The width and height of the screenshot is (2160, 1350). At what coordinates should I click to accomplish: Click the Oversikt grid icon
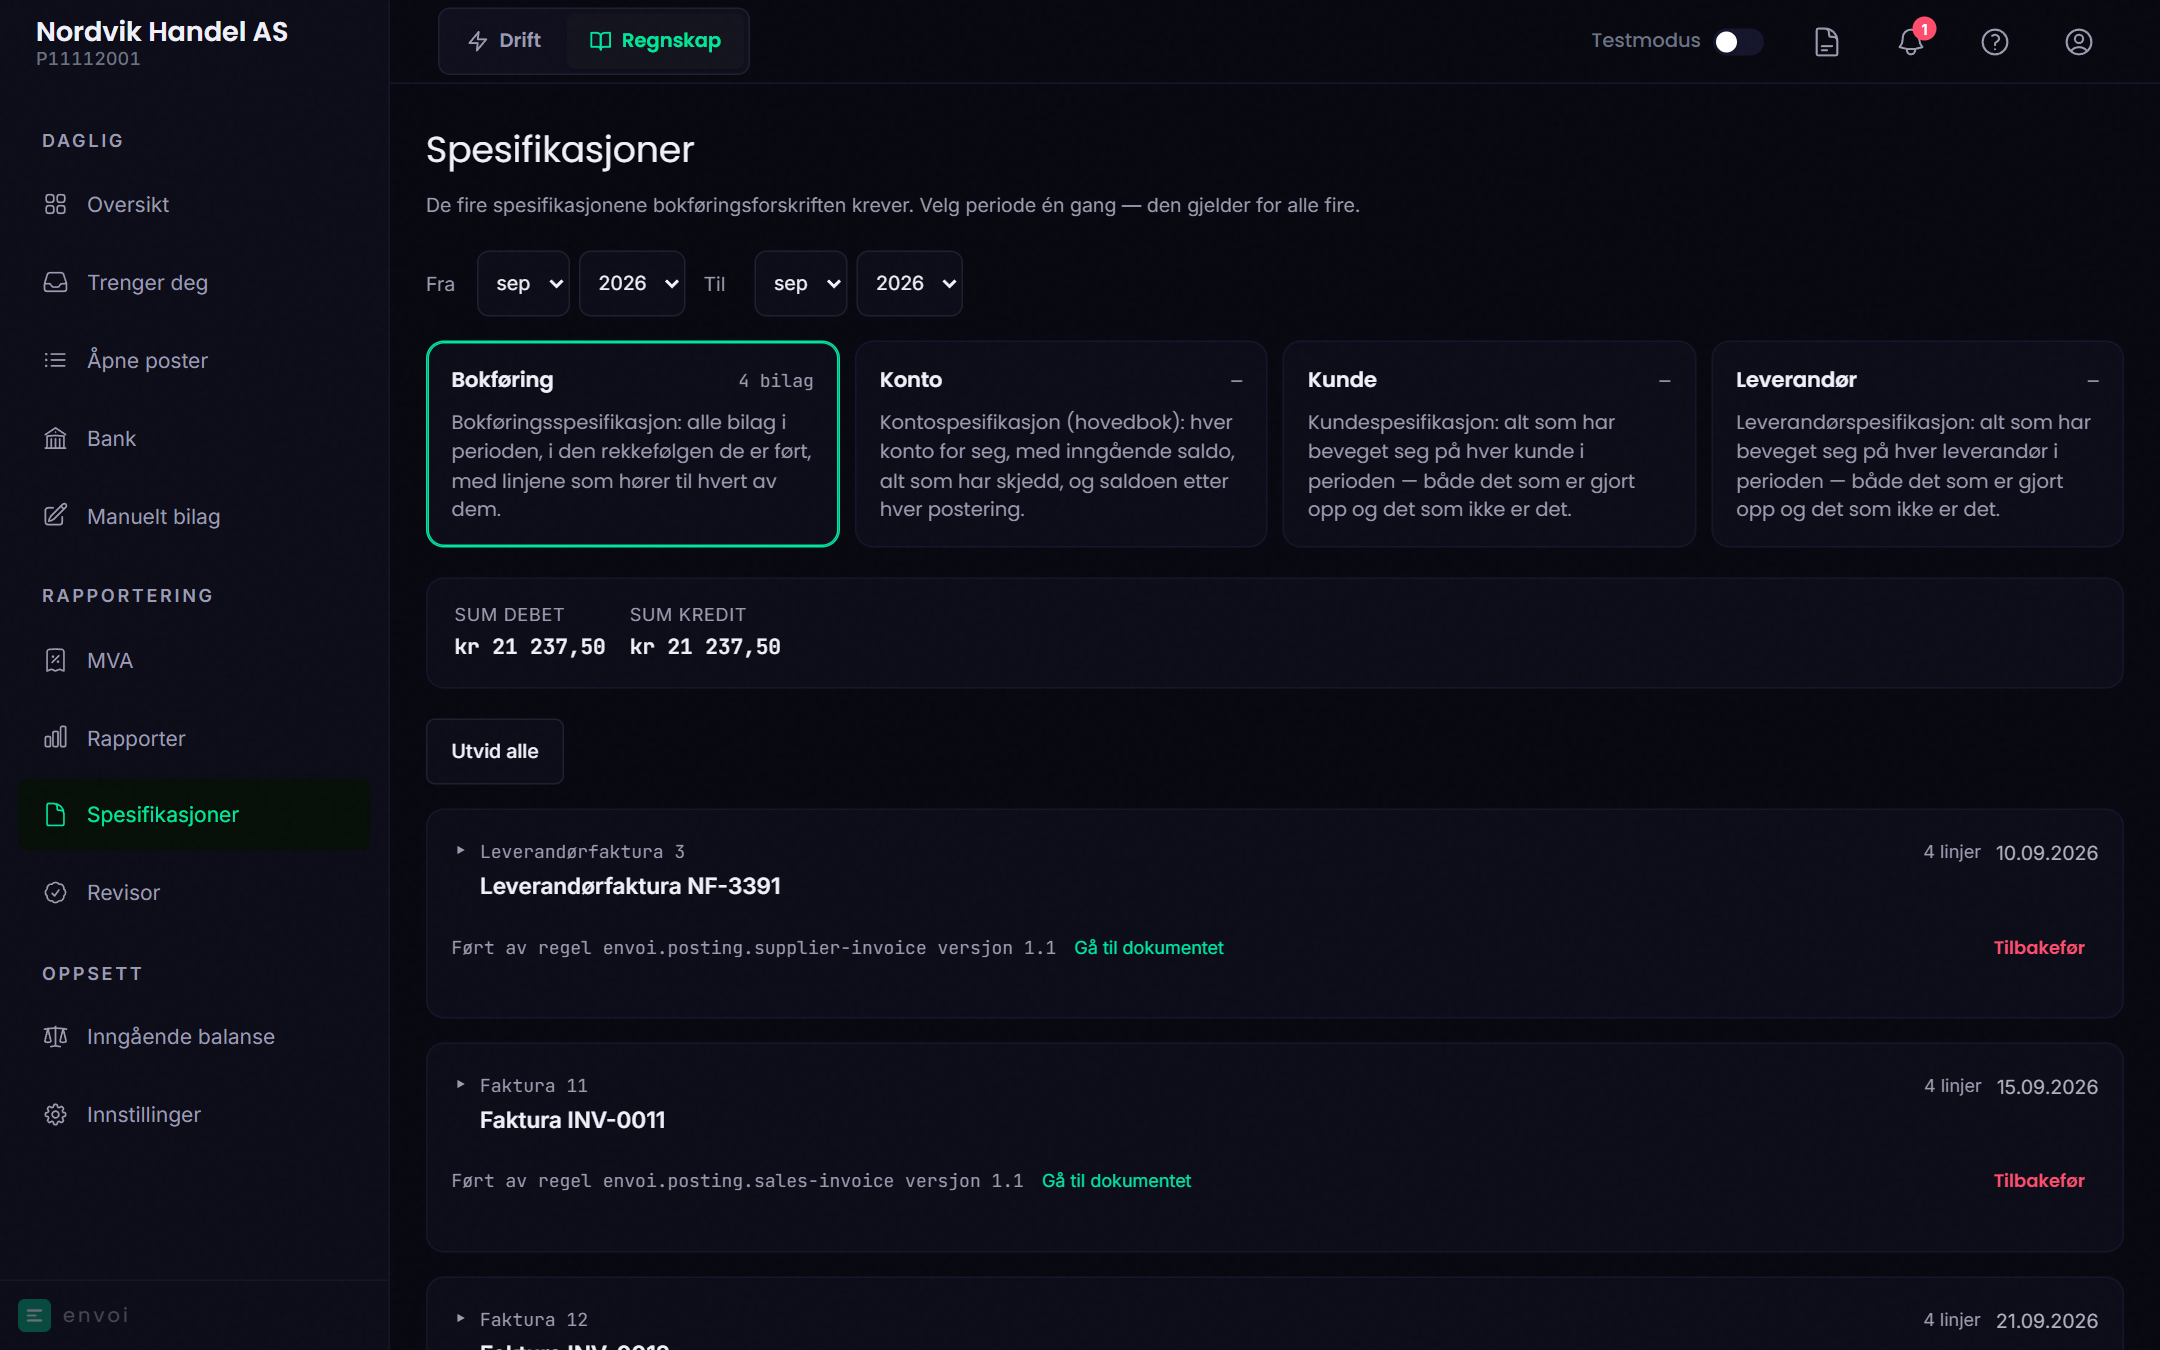[55, 204]
